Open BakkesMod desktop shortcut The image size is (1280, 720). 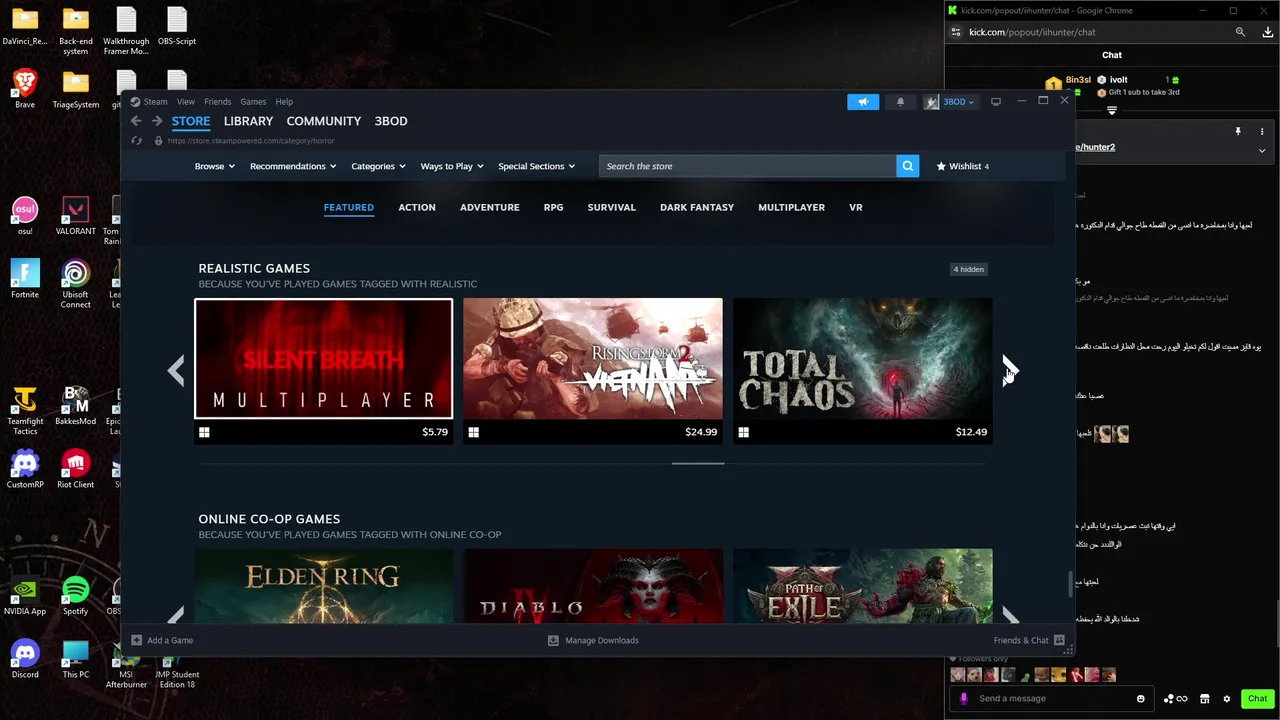point(76,405)
